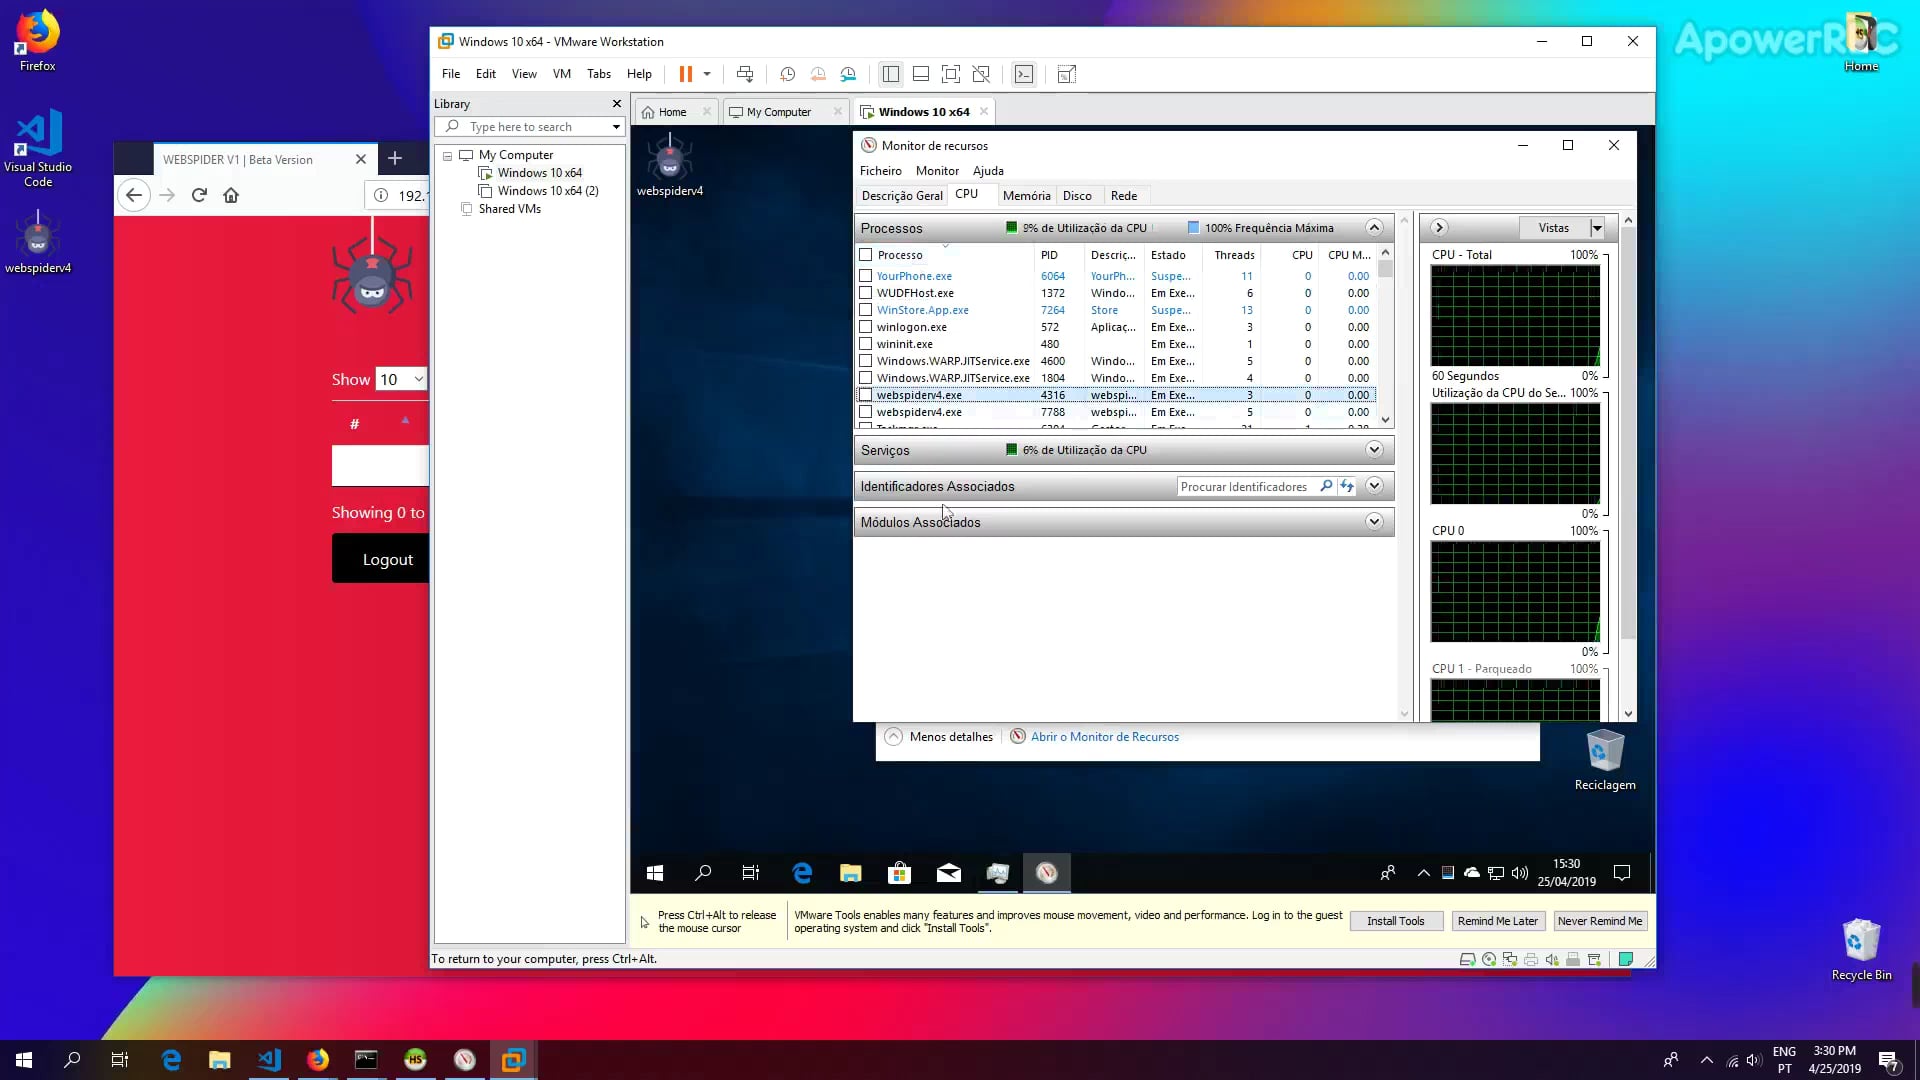The height and width of the screenshot is (1080, 1920).
Task: Suspend the virtual machine with the Pause icon
Action: 687,74
